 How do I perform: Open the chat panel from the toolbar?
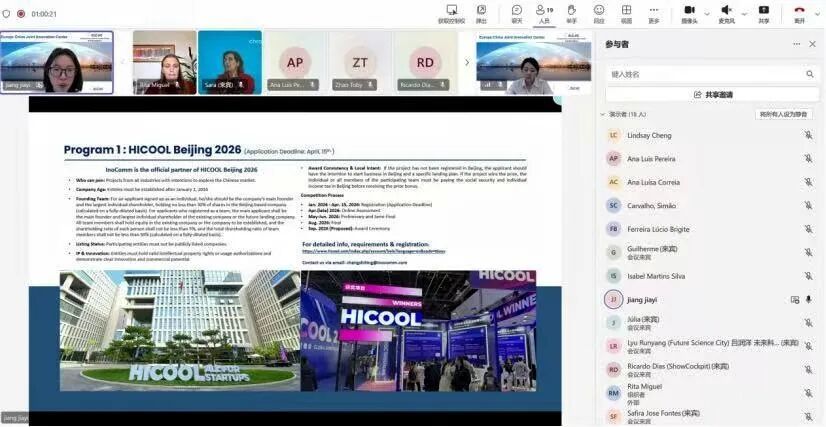click(x=516, y=11)
